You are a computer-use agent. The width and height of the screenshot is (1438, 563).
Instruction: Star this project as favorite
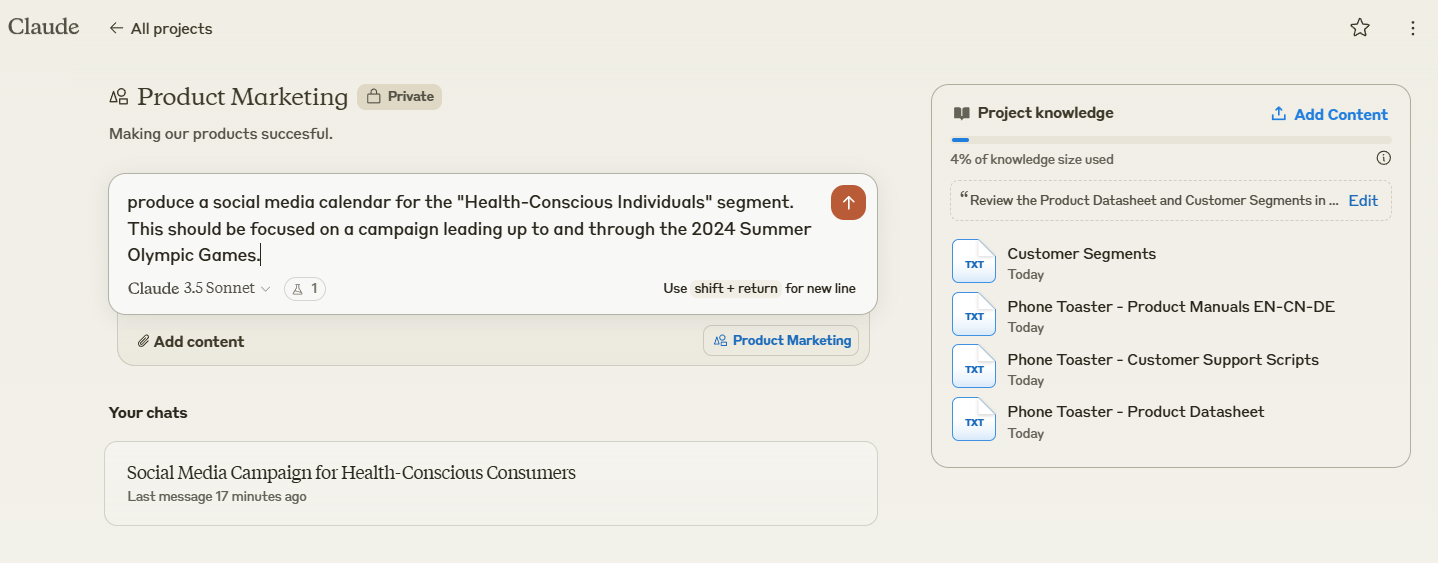(x=1359, y=28)
